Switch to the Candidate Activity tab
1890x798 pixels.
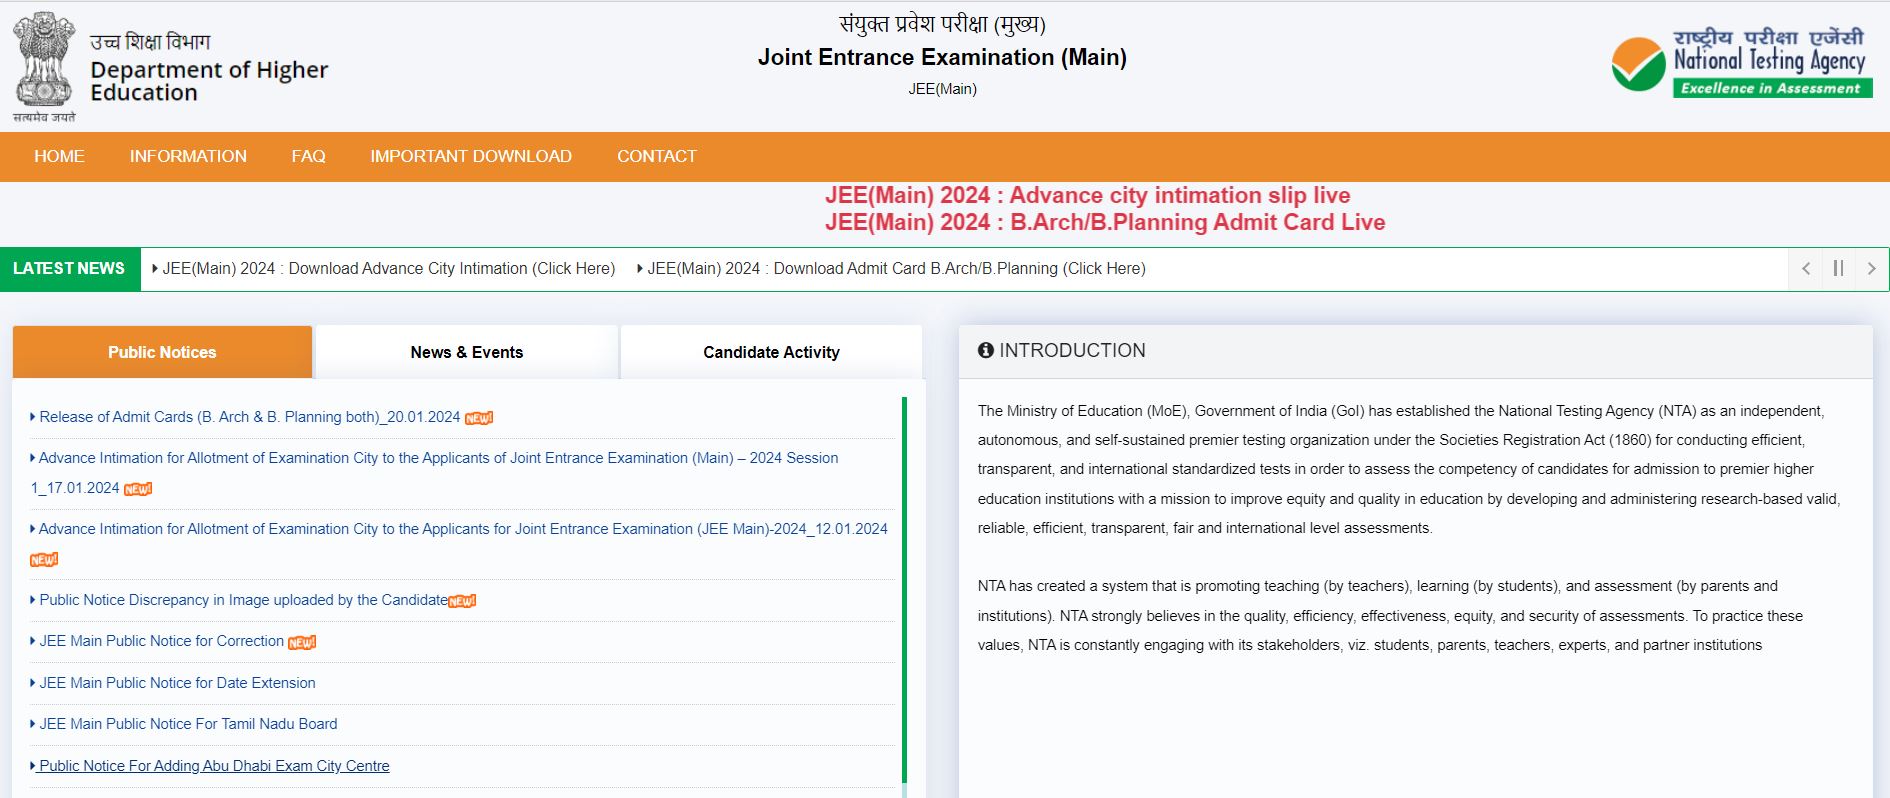[771, 352]
